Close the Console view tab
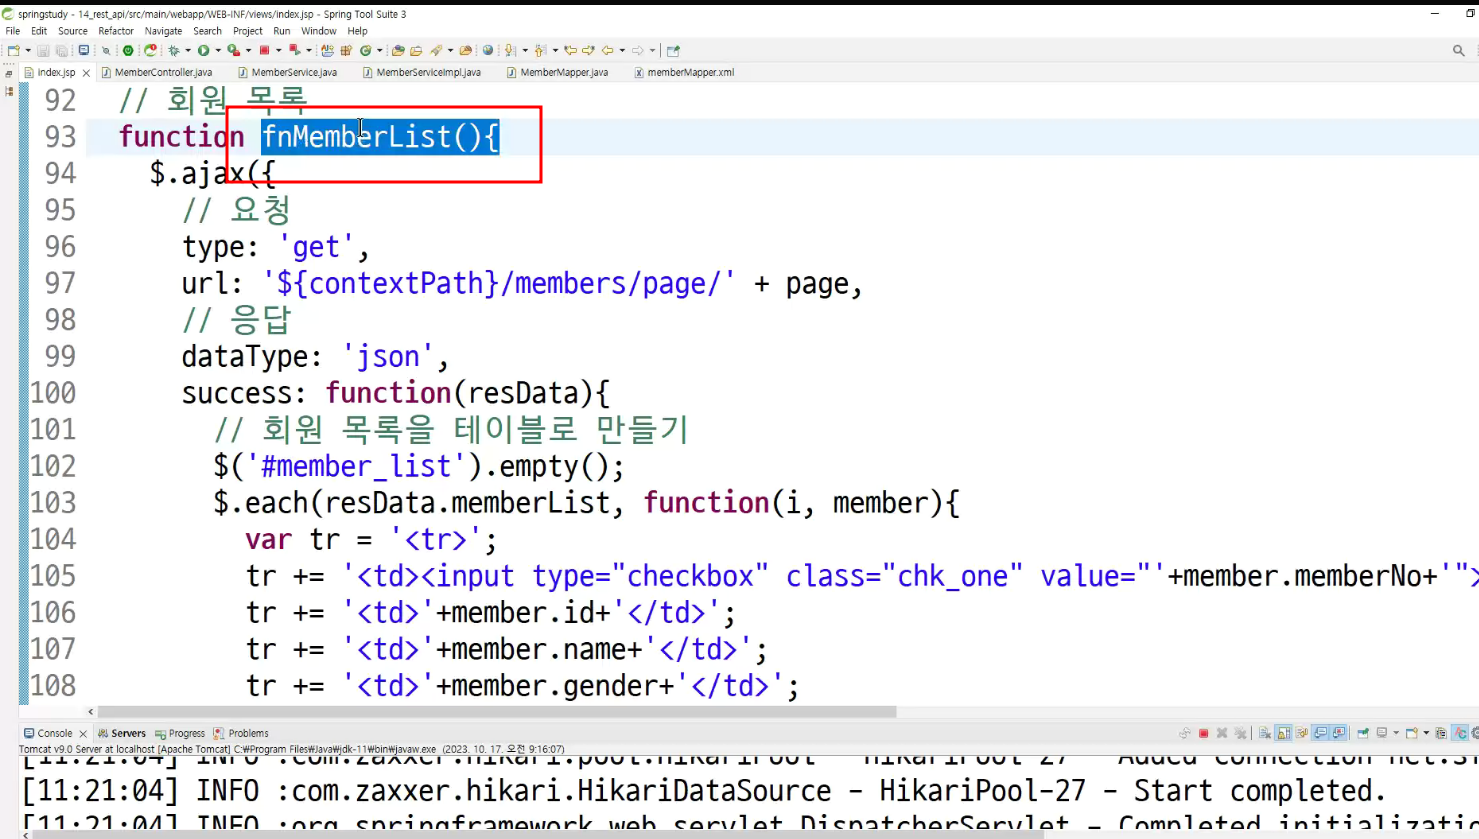This screenshot has width=1479, height=839. point(83,734)
